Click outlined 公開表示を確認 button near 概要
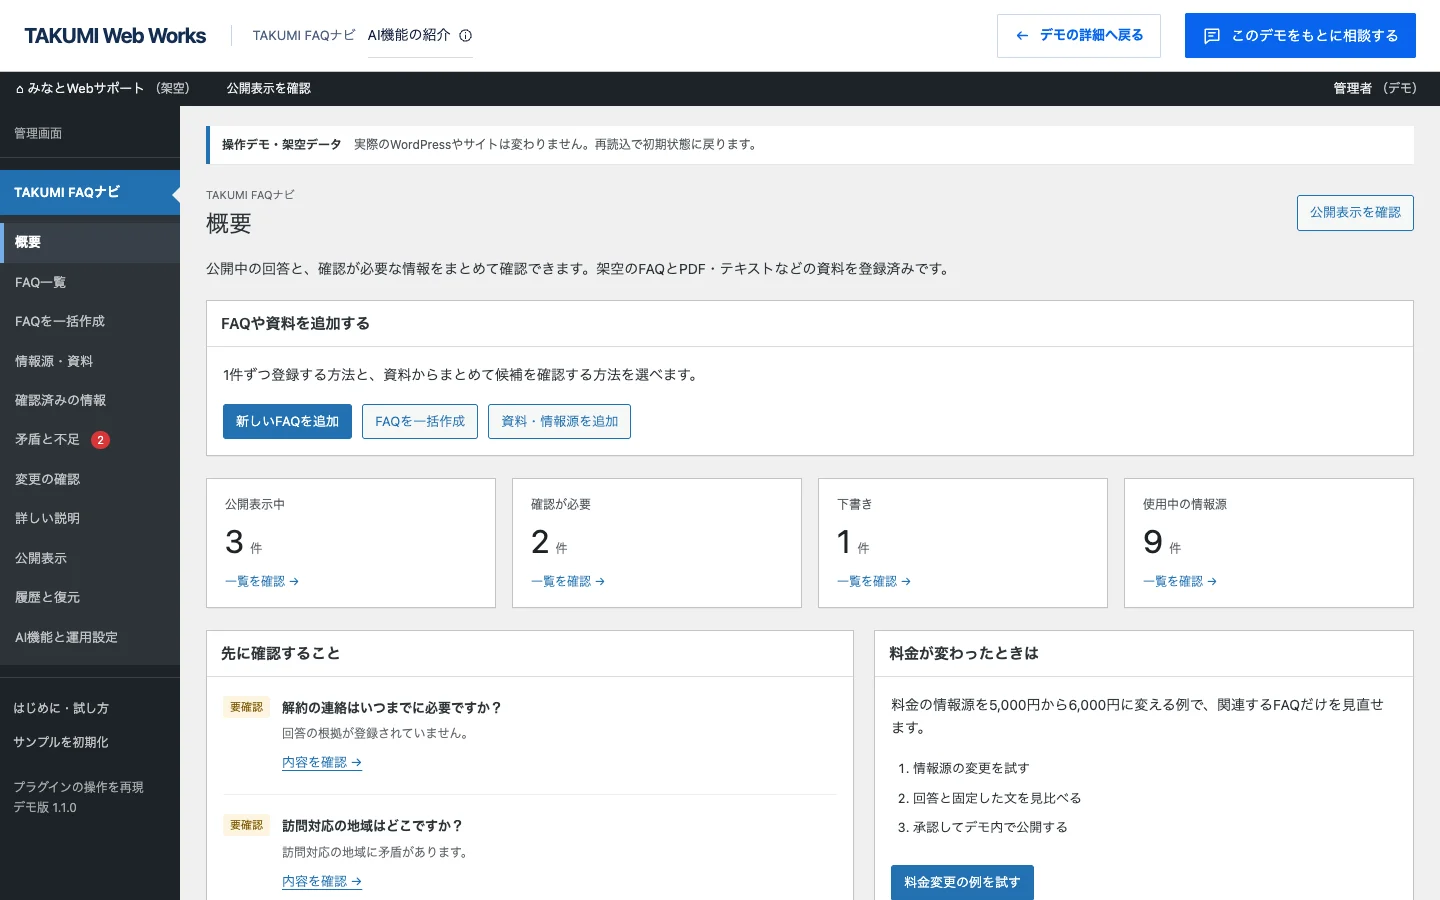Image resolution: width=1440 pixels, height=900 pixels. pyautogui.click(x=1355, y=213)
